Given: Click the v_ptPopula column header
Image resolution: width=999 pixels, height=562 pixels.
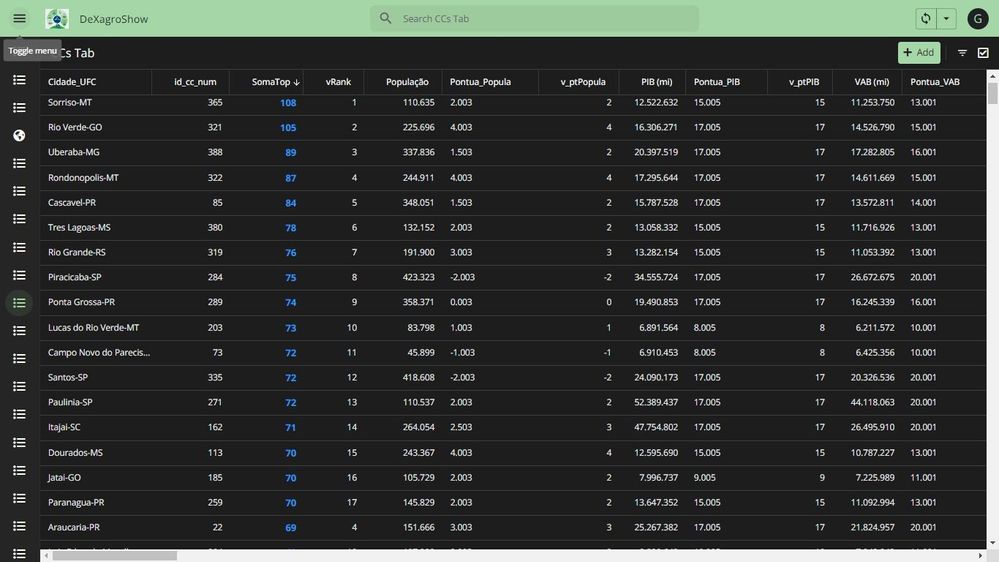Looking at the screenshot, I should [583, 82].
